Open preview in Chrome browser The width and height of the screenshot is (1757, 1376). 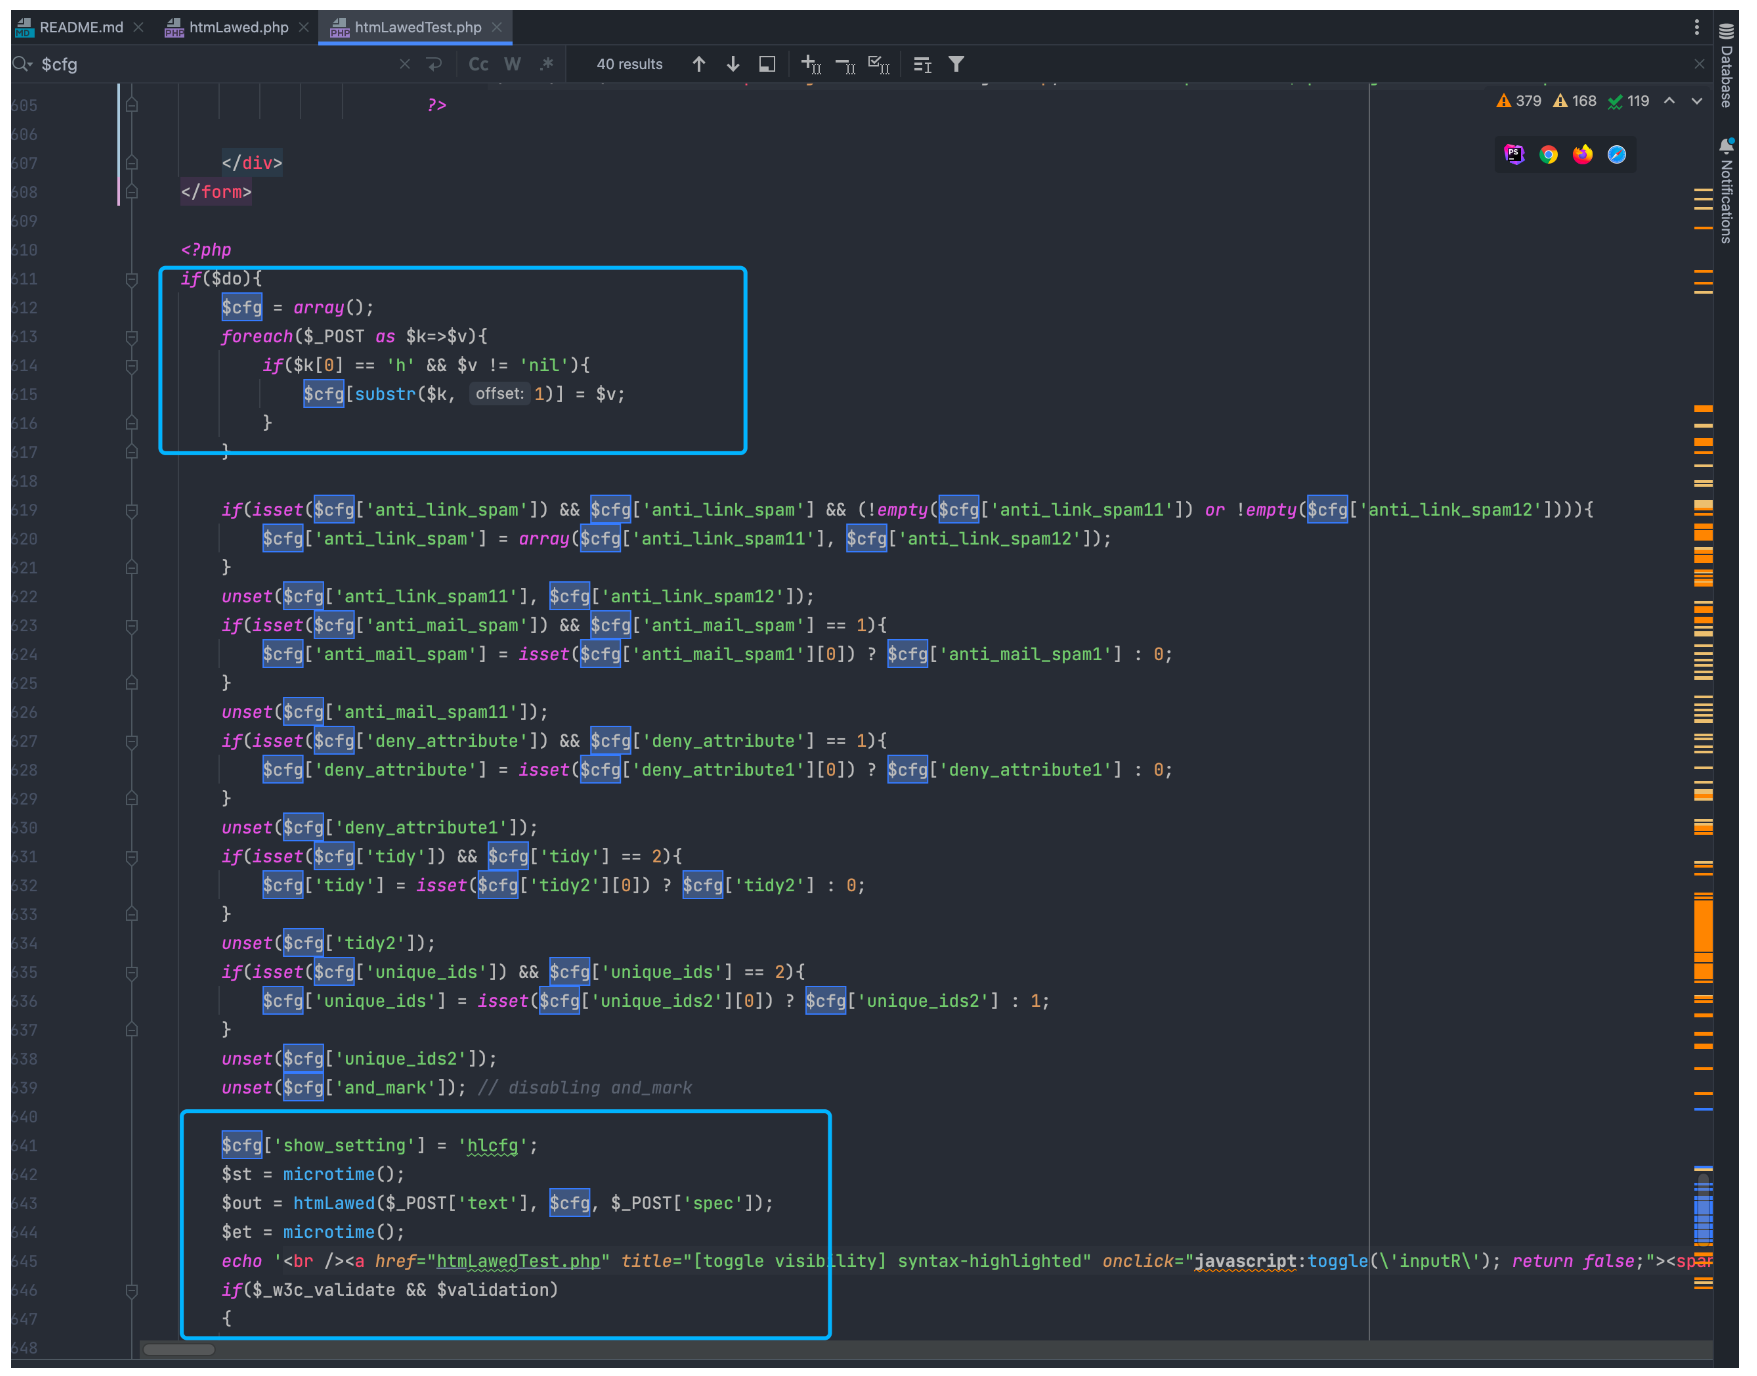coord(1548,155)
